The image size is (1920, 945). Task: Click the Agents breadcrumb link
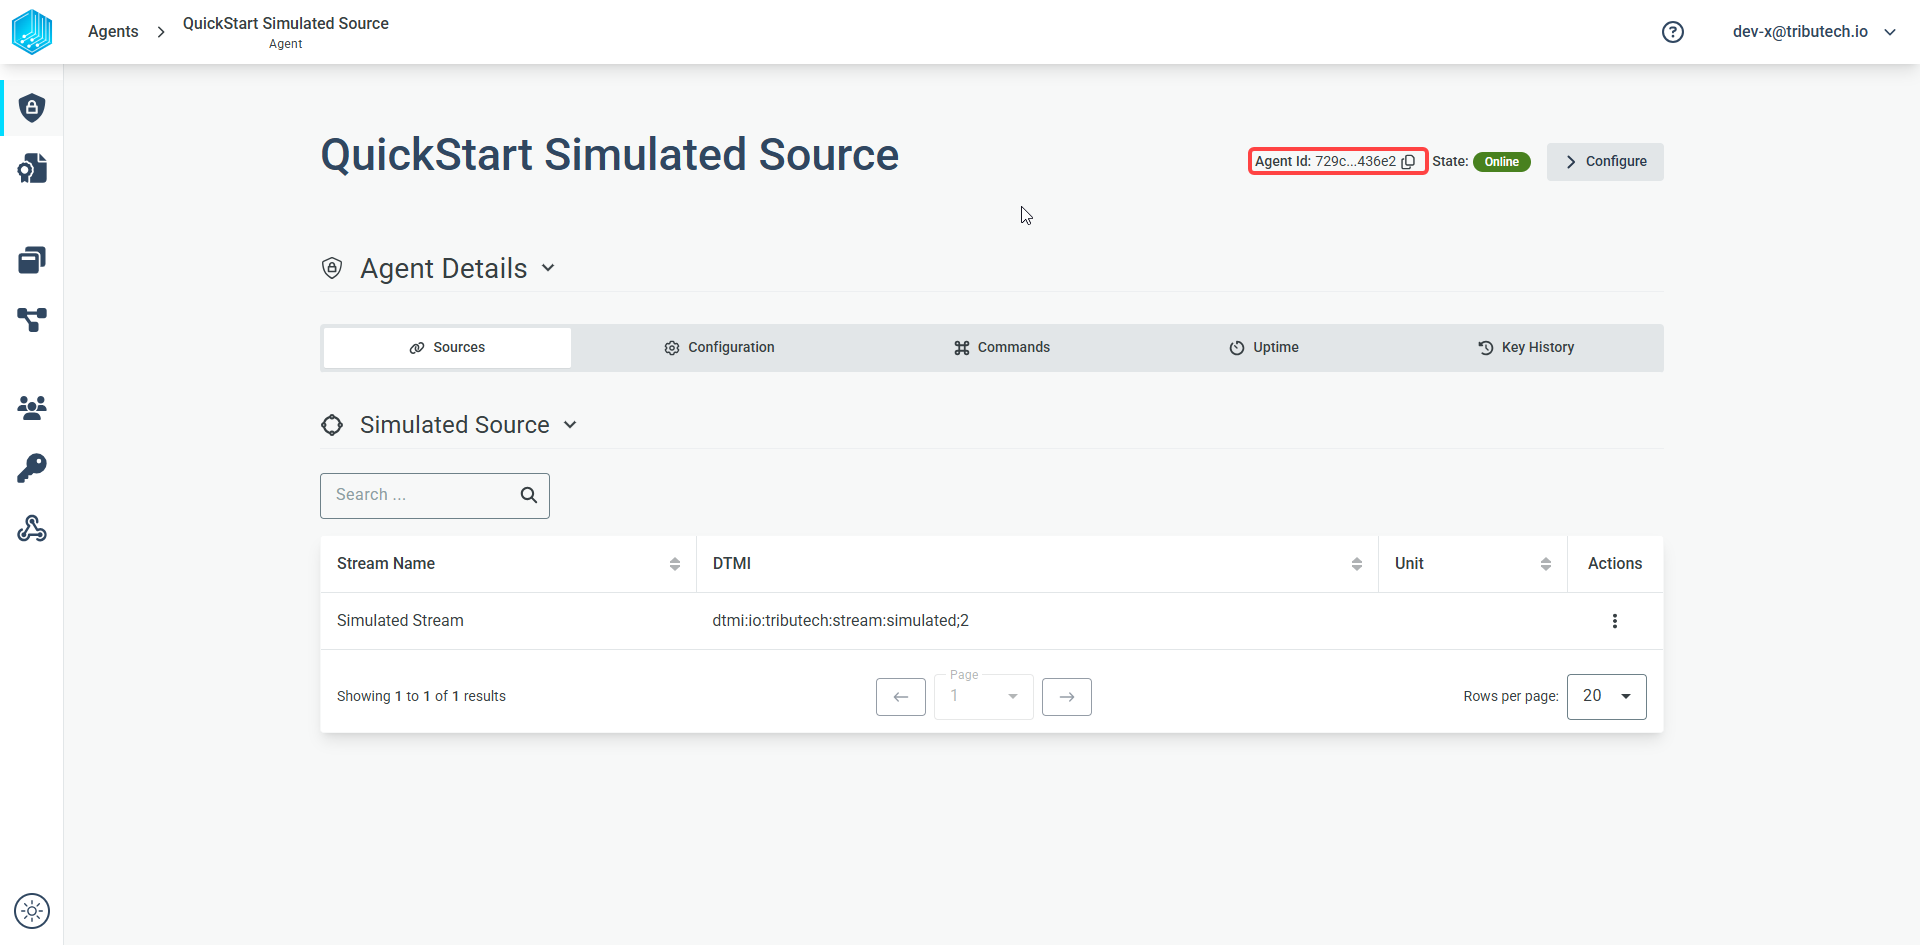(113, 32)
